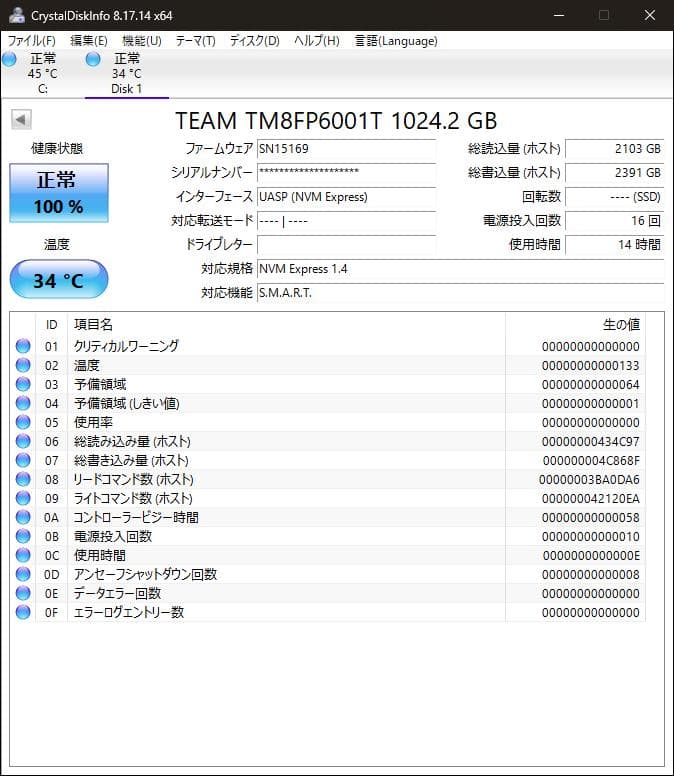The image size is (674, 776).
Task: Click the previous disk arrow button
Action: [20, 120]
